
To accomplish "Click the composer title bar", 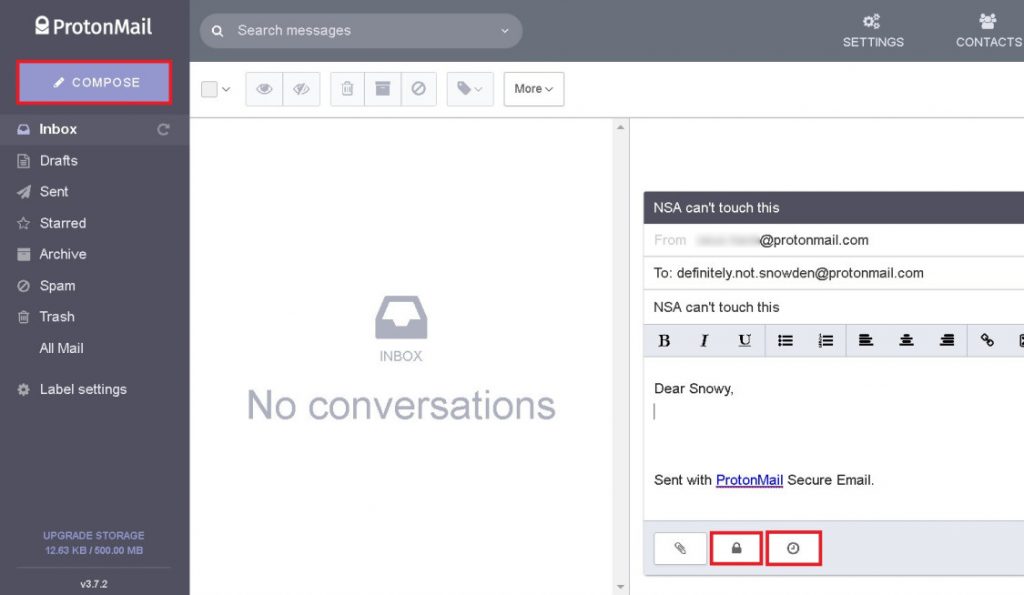I will pos(834,208).
